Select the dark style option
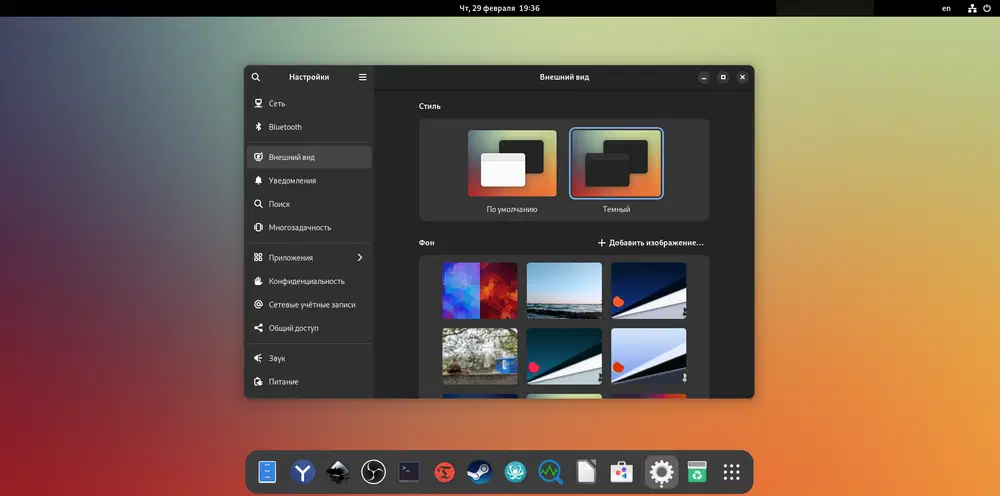The height and width of the screenshot is (496, 1000). coord(616,164)
